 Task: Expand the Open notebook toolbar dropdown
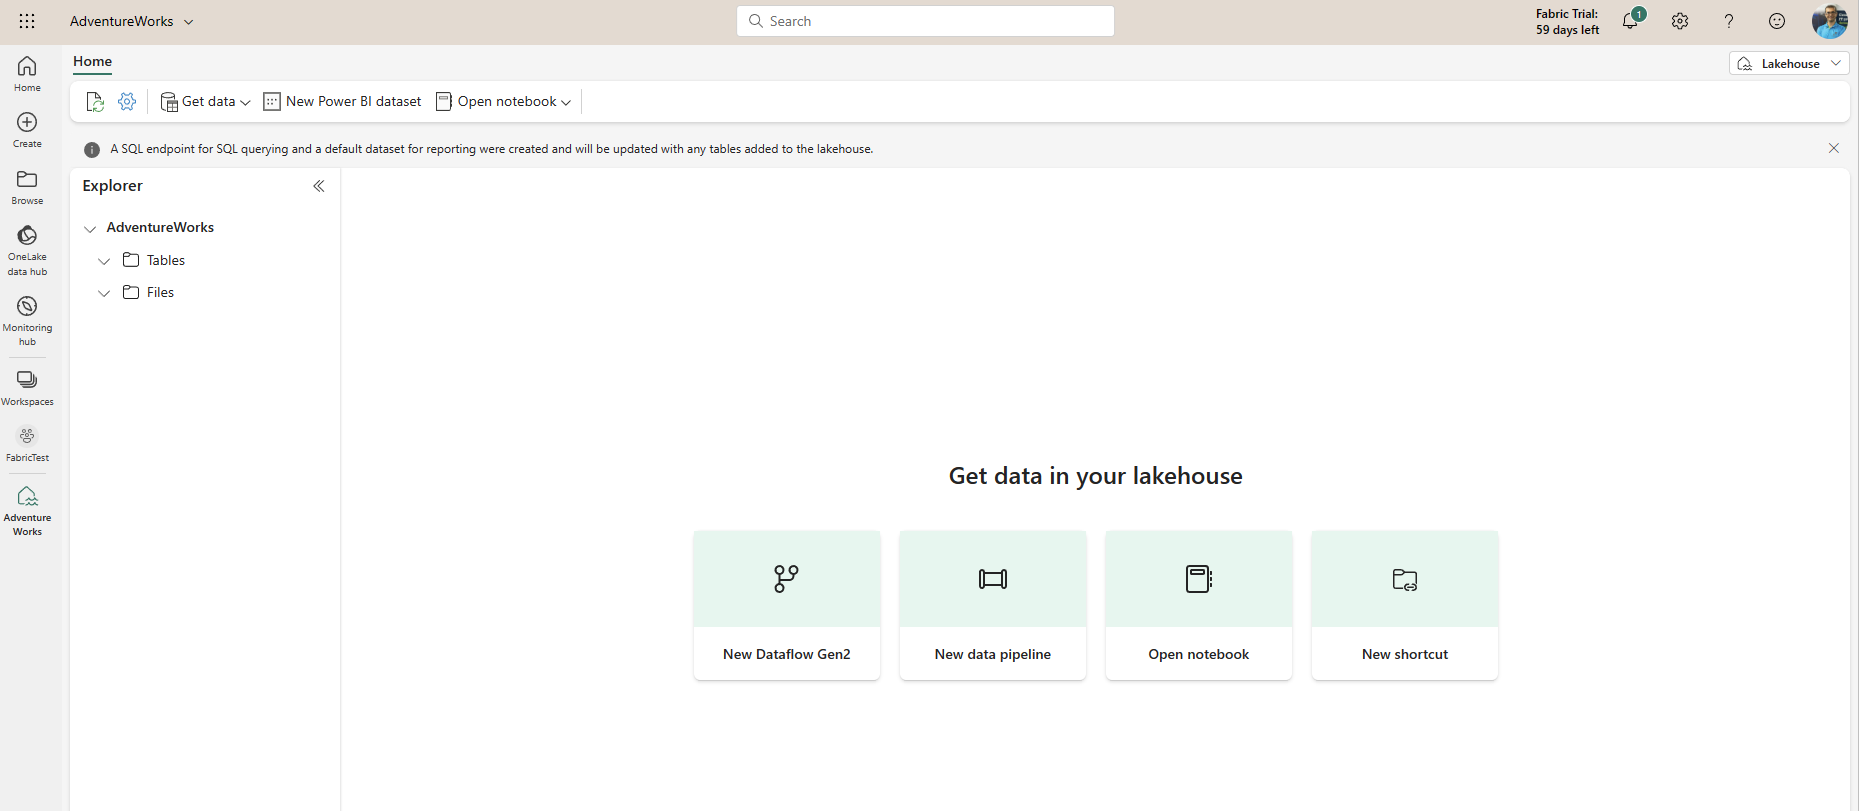(x=504, y=101)
